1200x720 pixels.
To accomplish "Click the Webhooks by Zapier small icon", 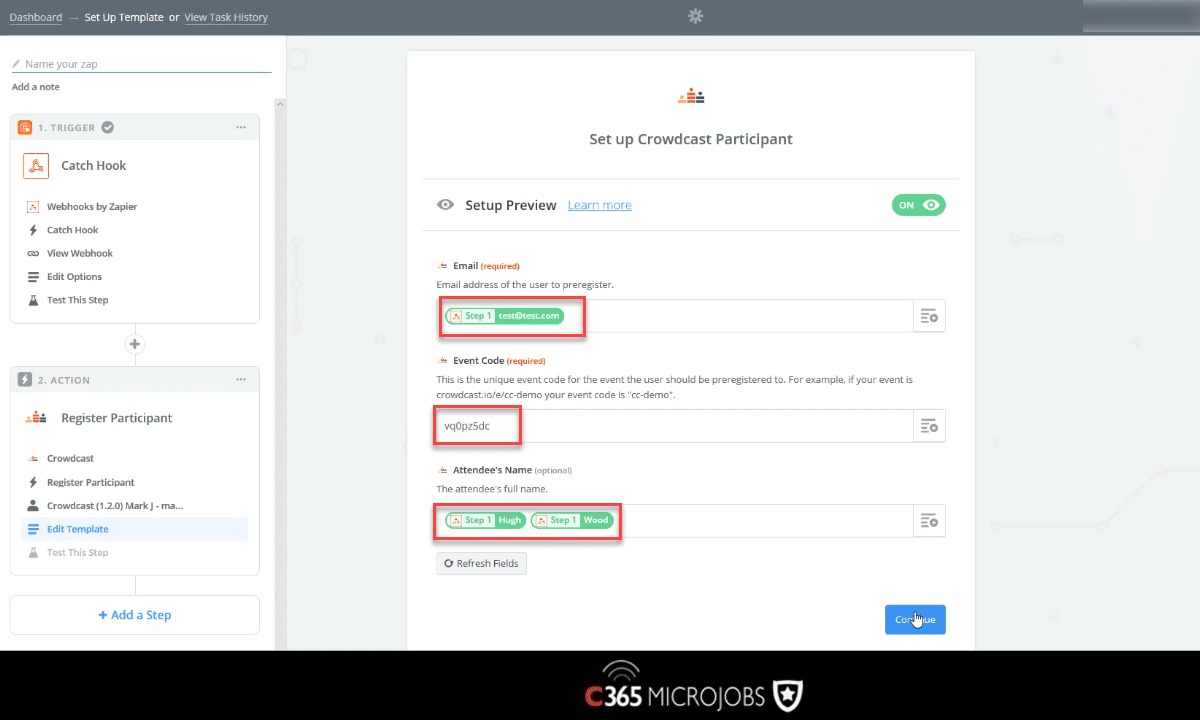I will tap(33, 207).
